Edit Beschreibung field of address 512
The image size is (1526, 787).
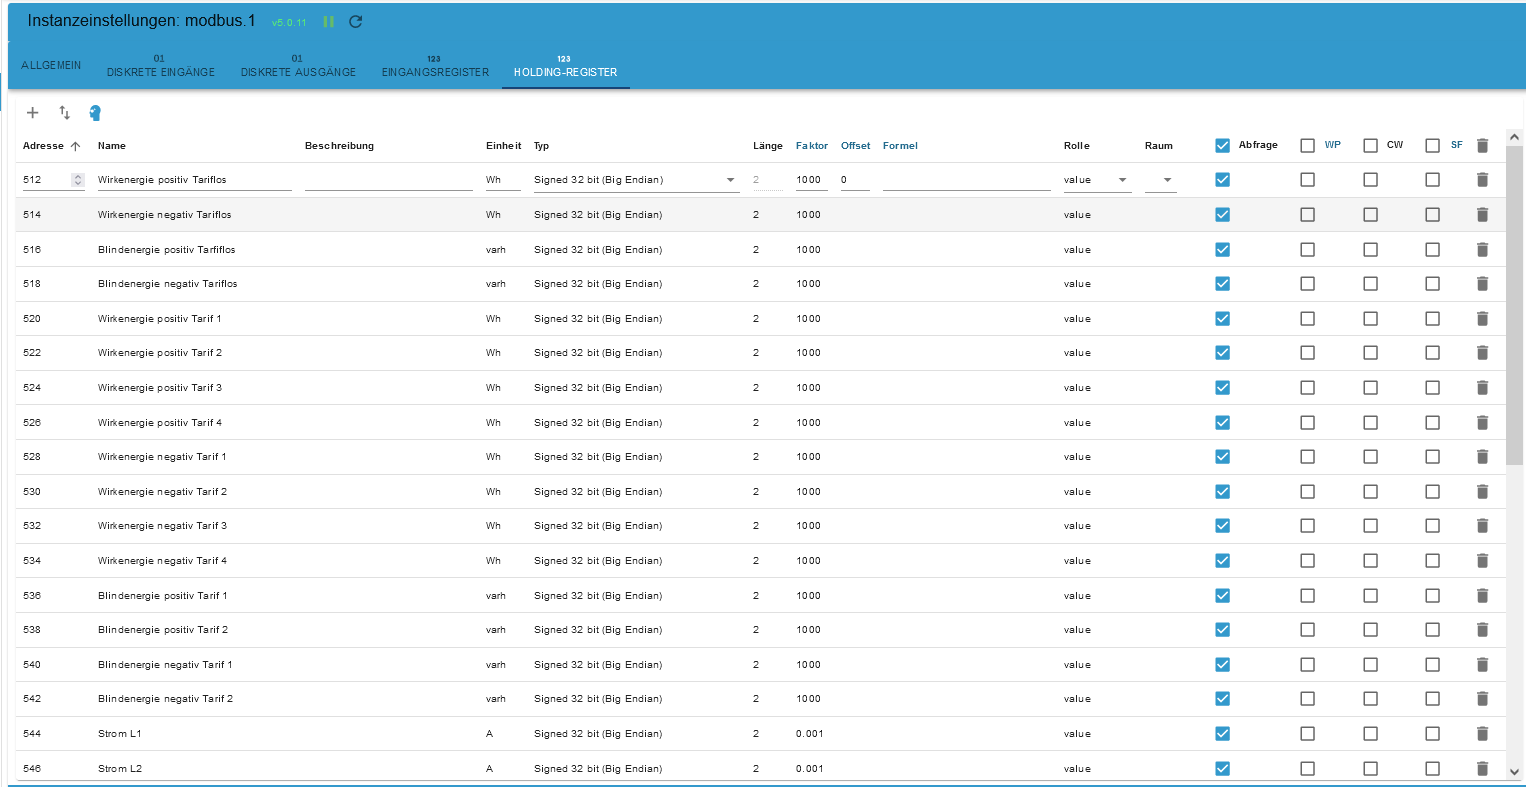point(389,180)
